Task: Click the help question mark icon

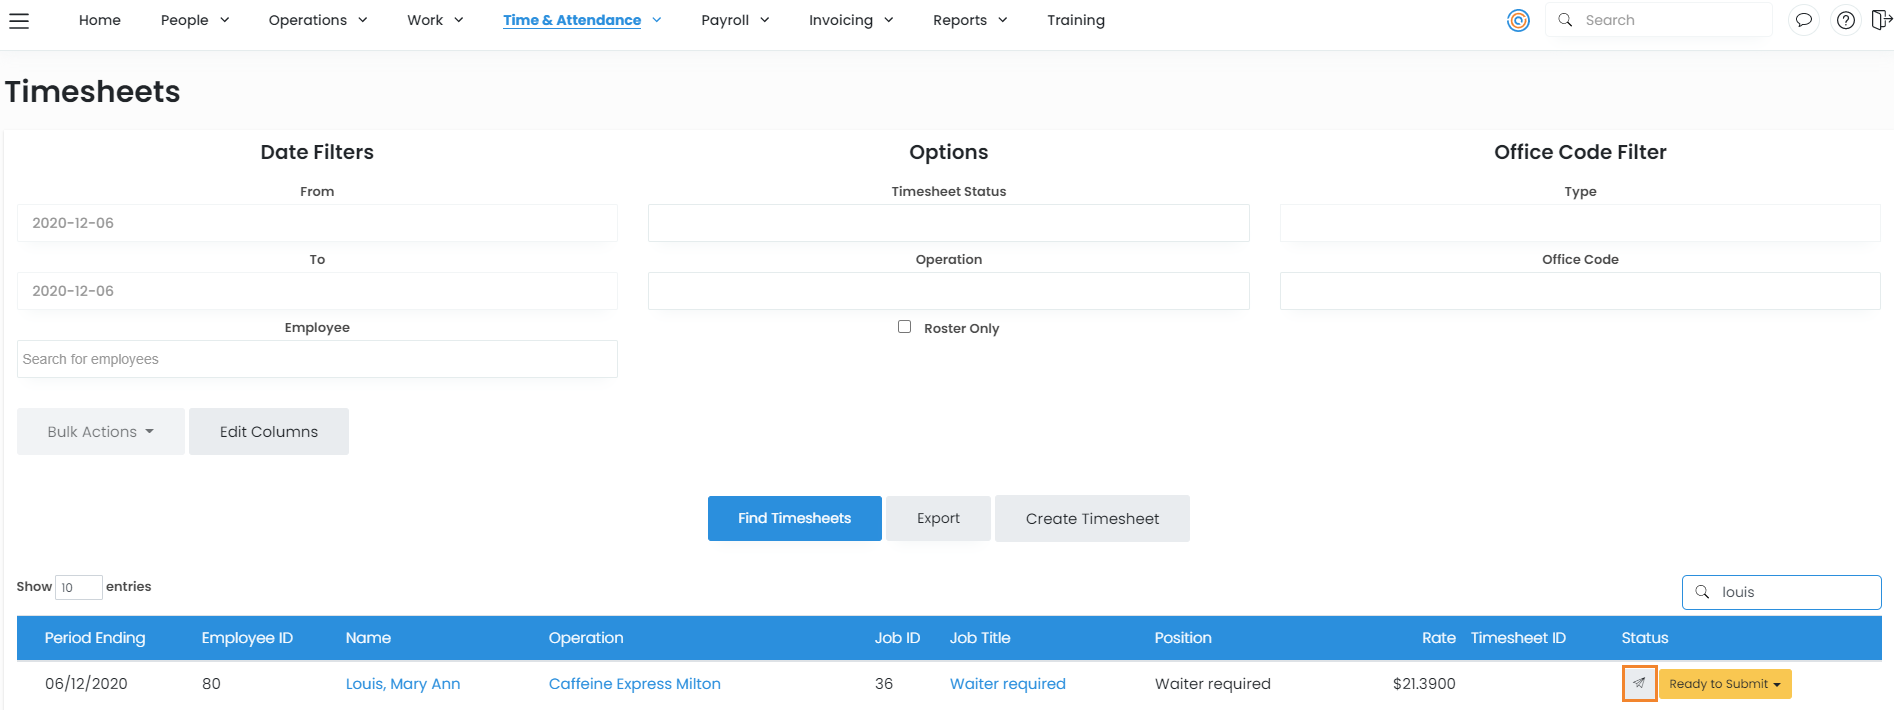Action: pos(1845,20)
